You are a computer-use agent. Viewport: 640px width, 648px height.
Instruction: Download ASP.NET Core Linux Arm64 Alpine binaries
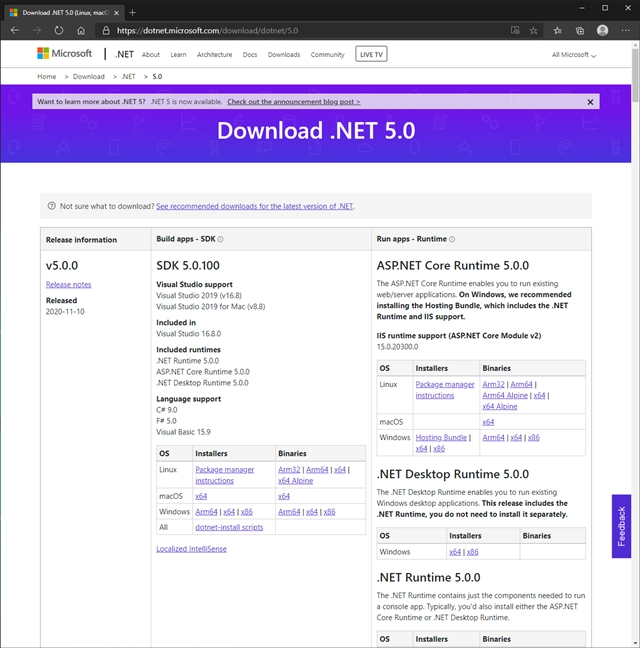(x=505, y=395)
